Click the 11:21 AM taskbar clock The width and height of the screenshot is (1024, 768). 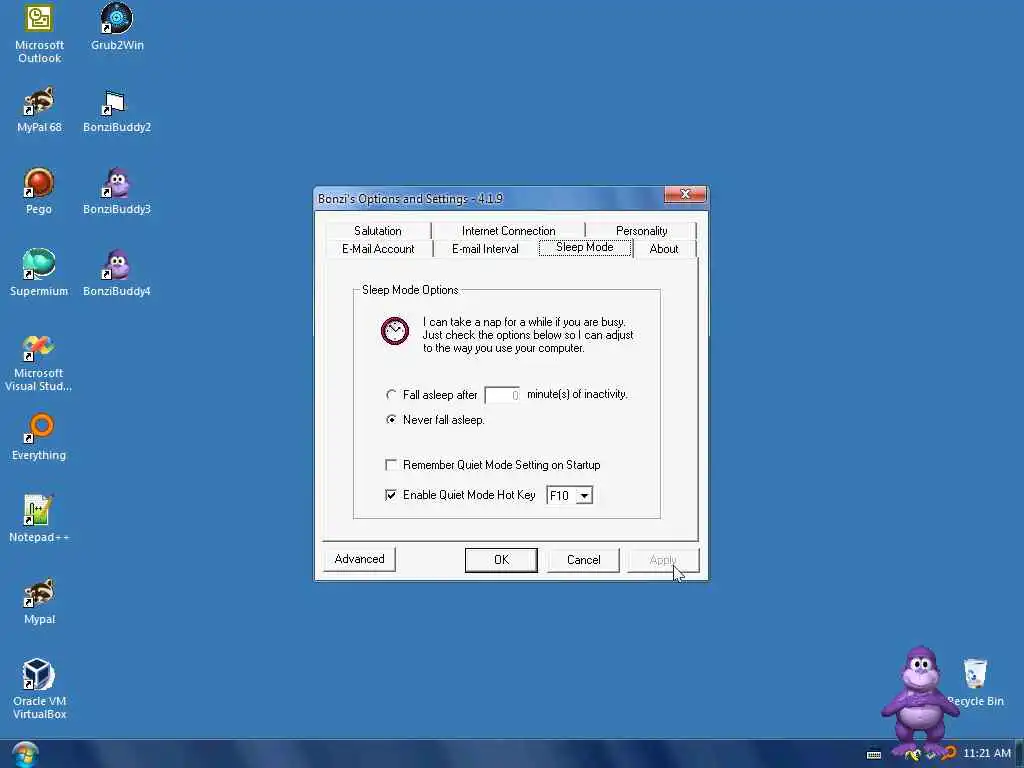987,753
